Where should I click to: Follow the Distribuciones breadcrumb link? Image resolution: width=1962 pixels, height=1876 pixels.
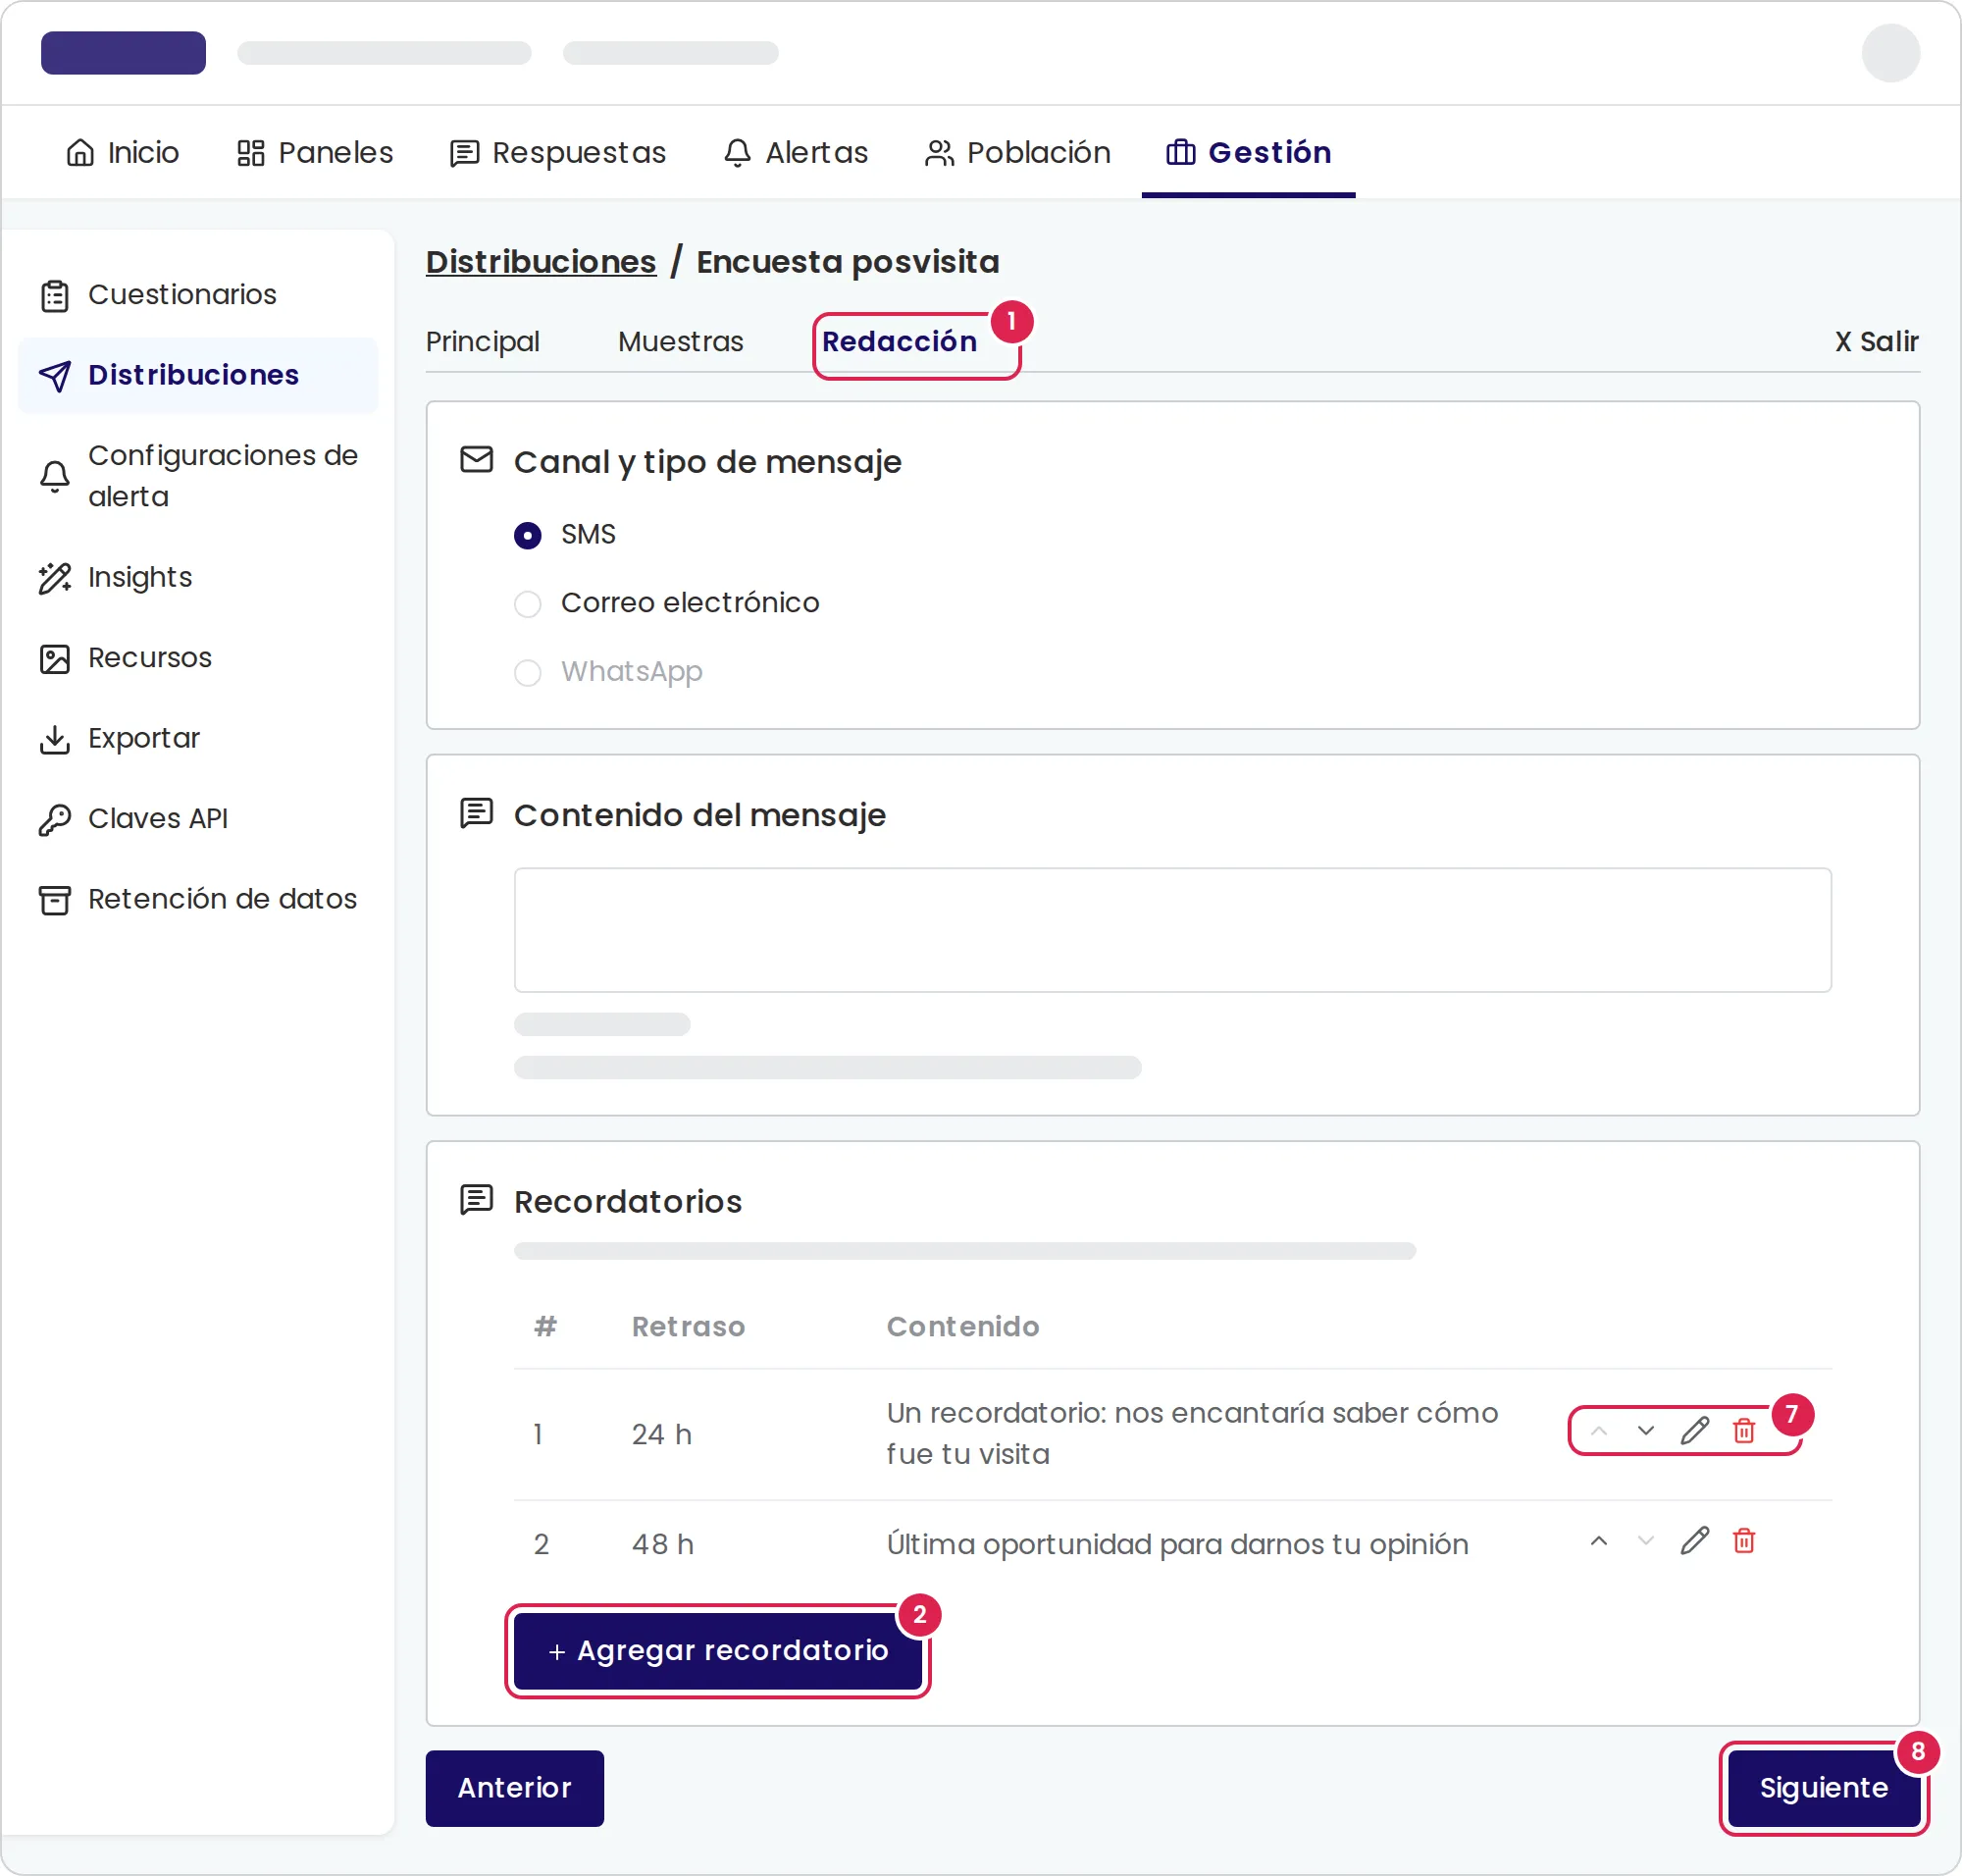tap(541, 262)
